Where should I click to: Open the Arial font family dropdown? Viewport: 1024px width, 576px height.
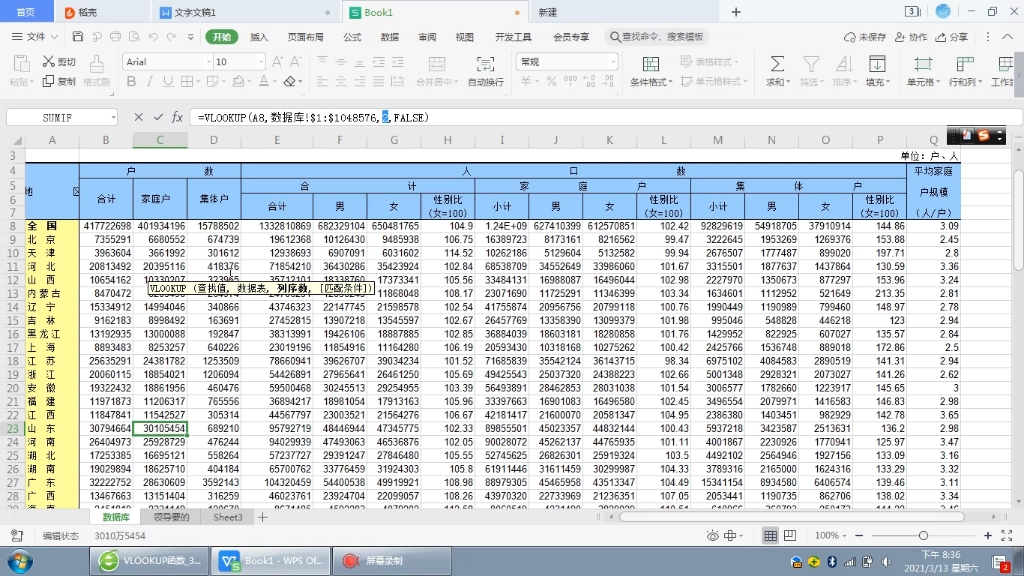click(x=209, y=62)
